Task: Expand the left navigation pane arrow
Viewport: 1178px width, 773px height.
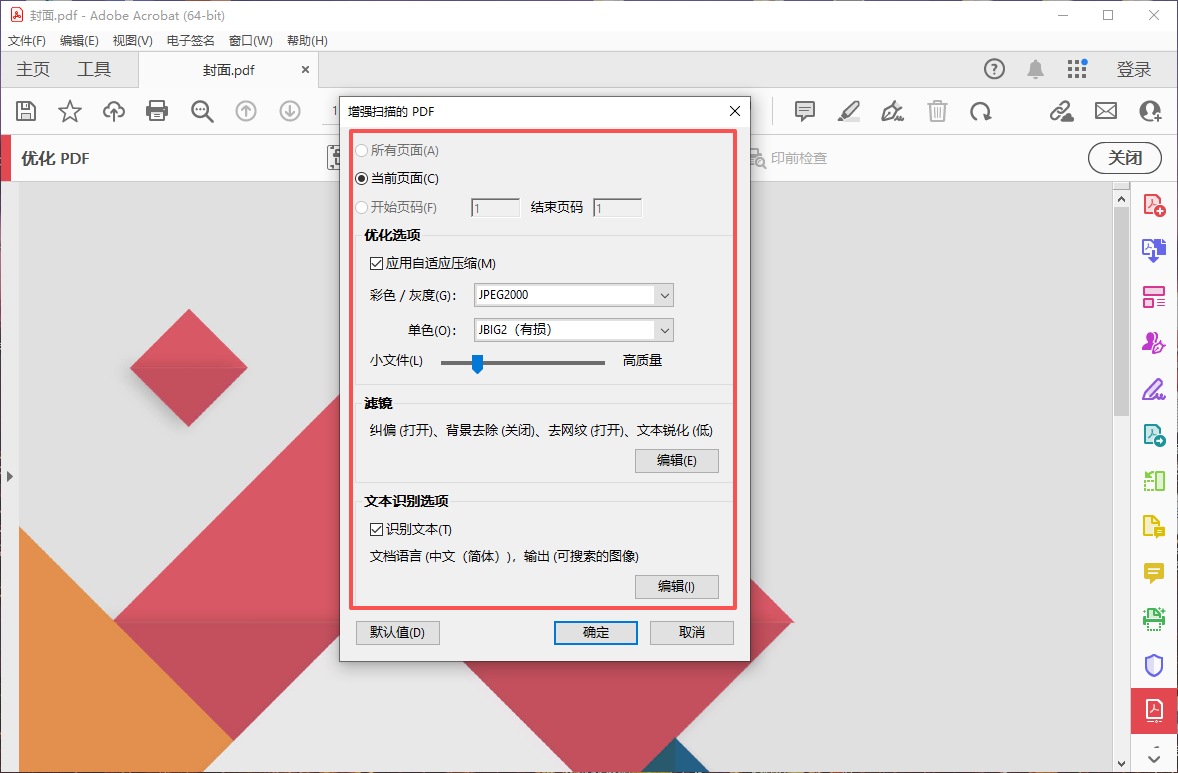Action: click(10, 476)
